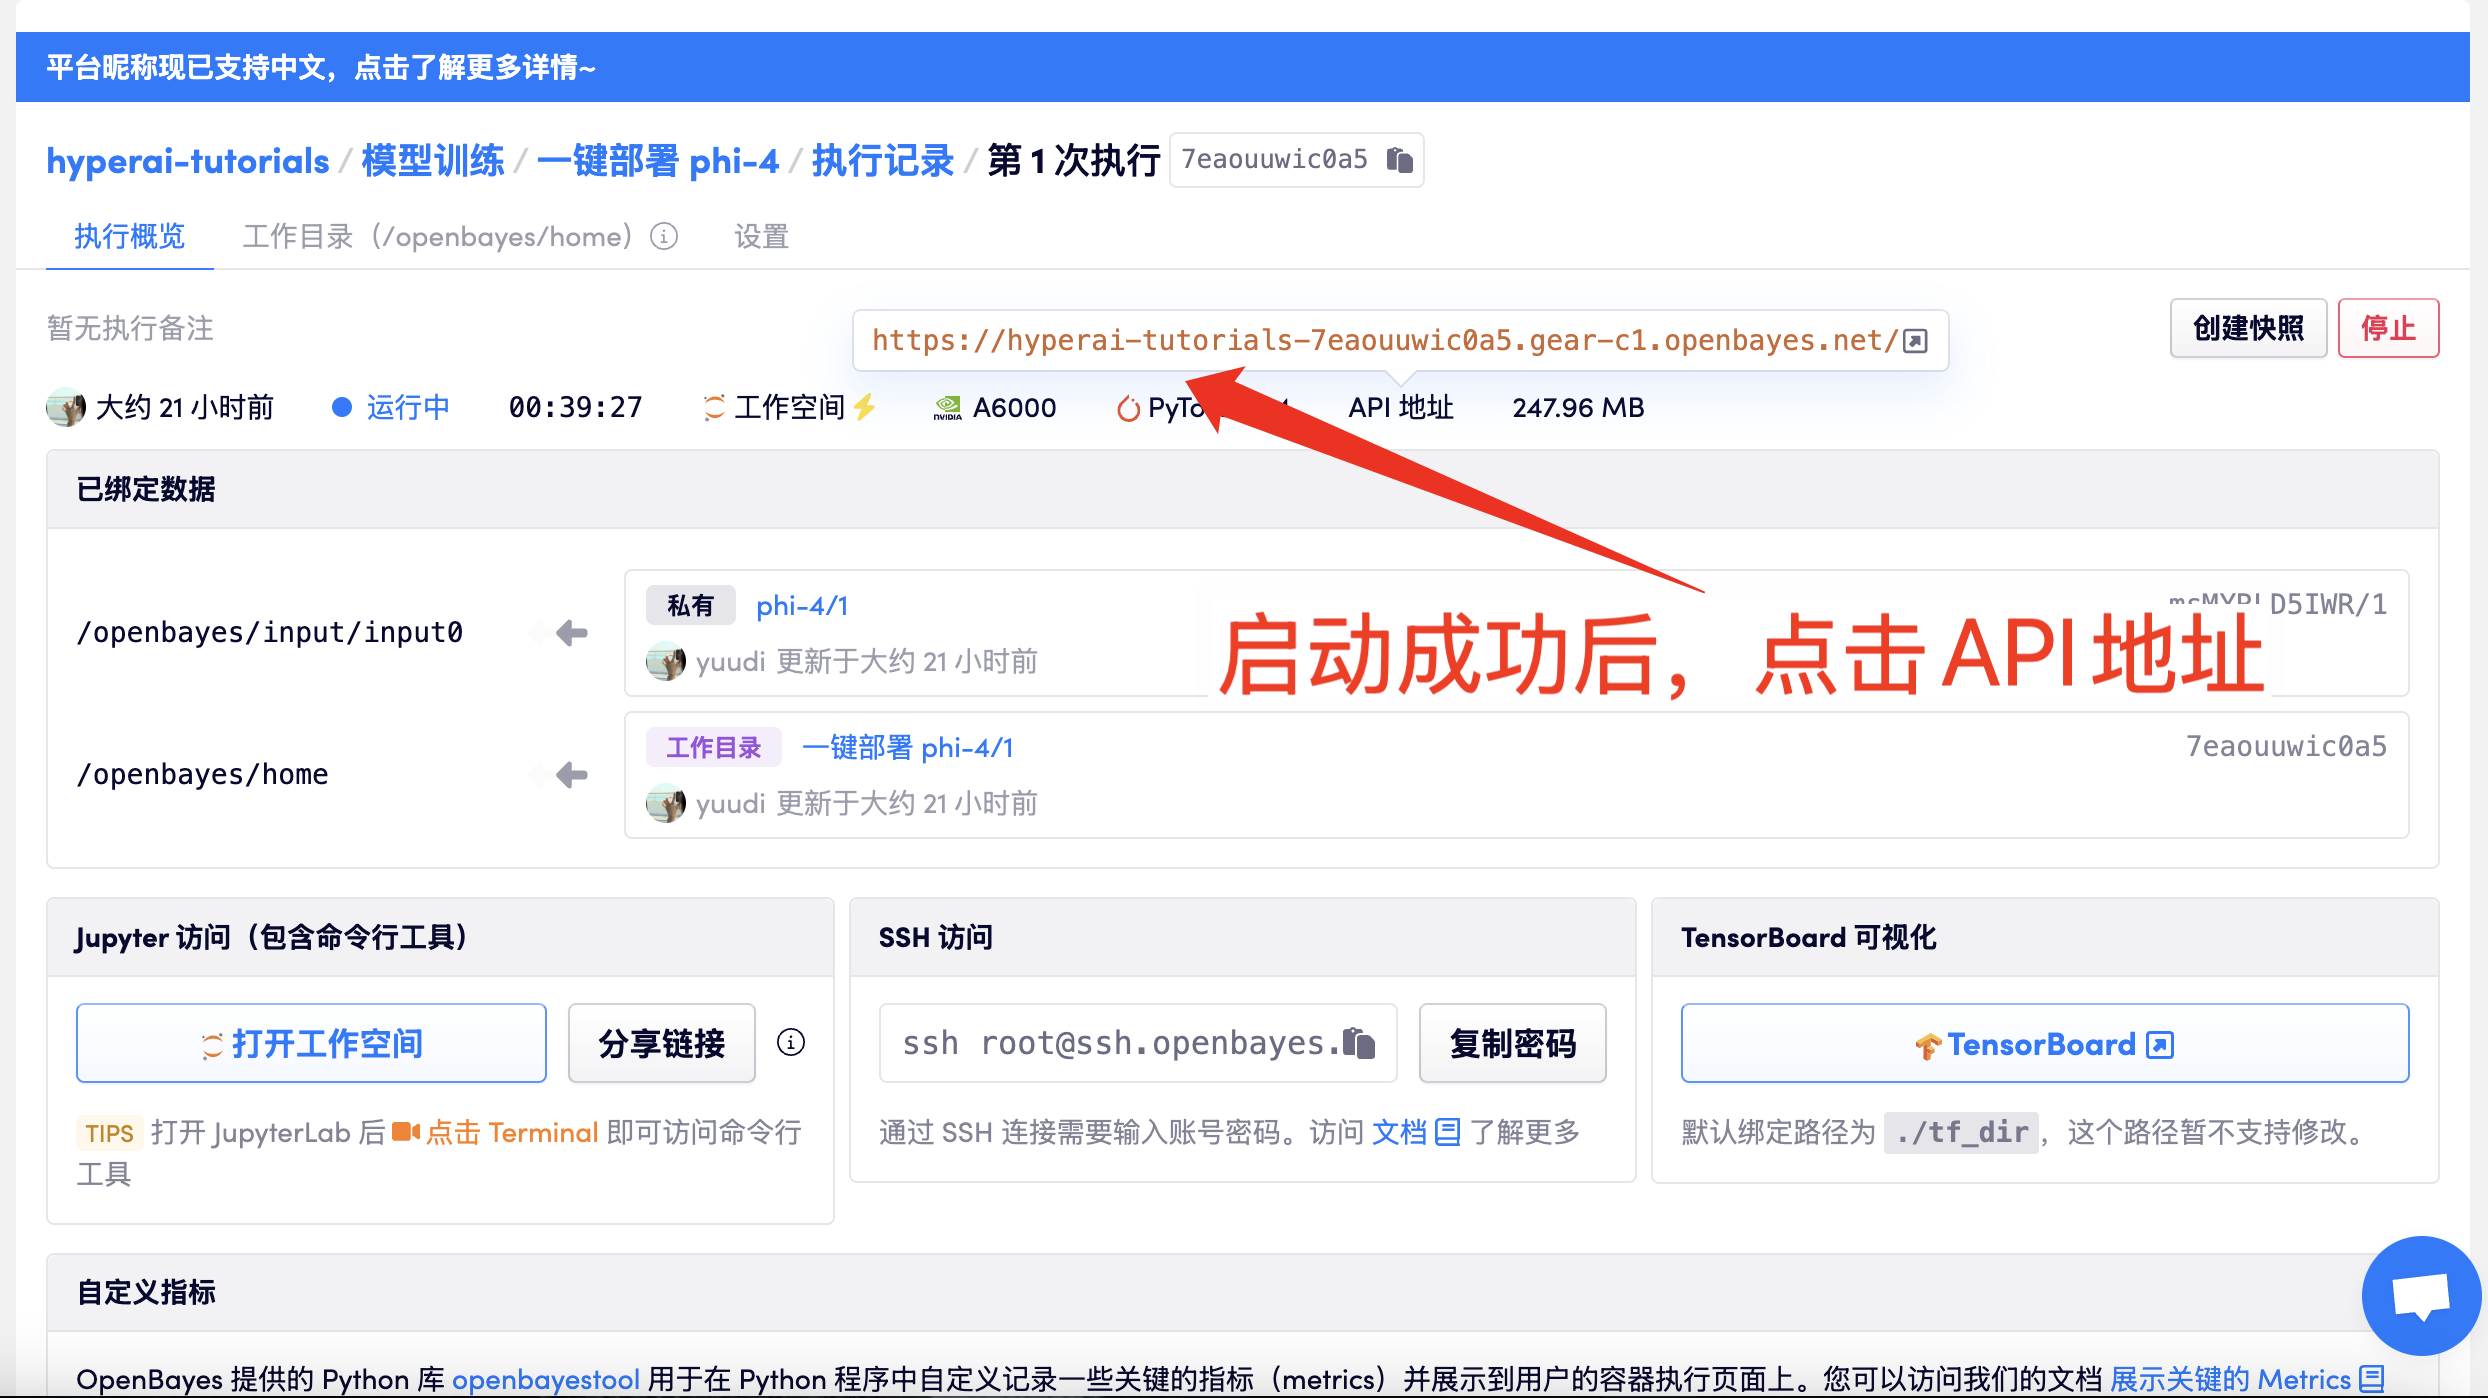Click info icon next to 工作目录 tab
Screen dimensions: 2488x1398
pyautogui.click(x=664, y=237)
